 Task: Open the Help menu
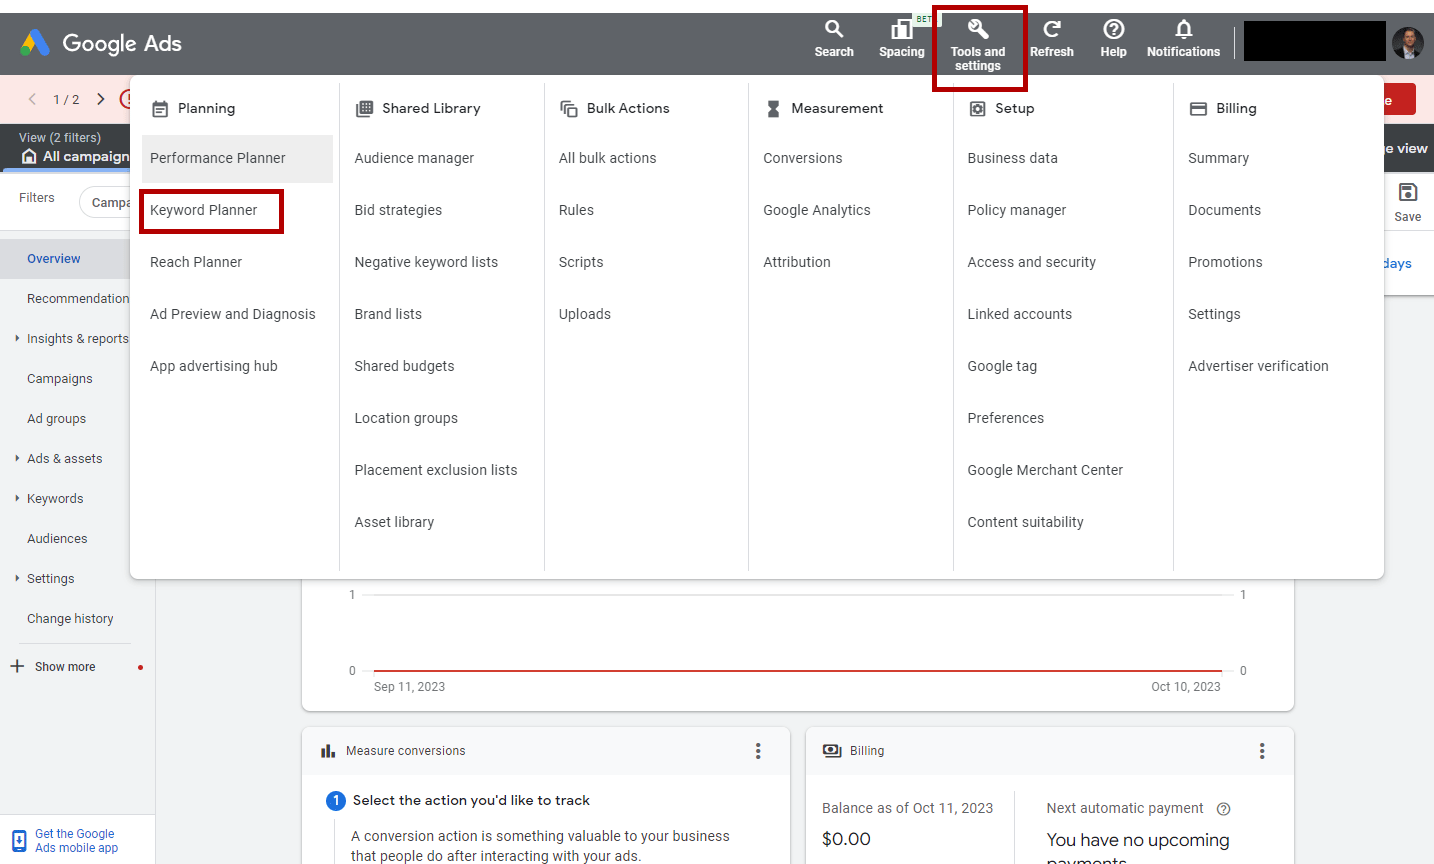[1113, 39]
